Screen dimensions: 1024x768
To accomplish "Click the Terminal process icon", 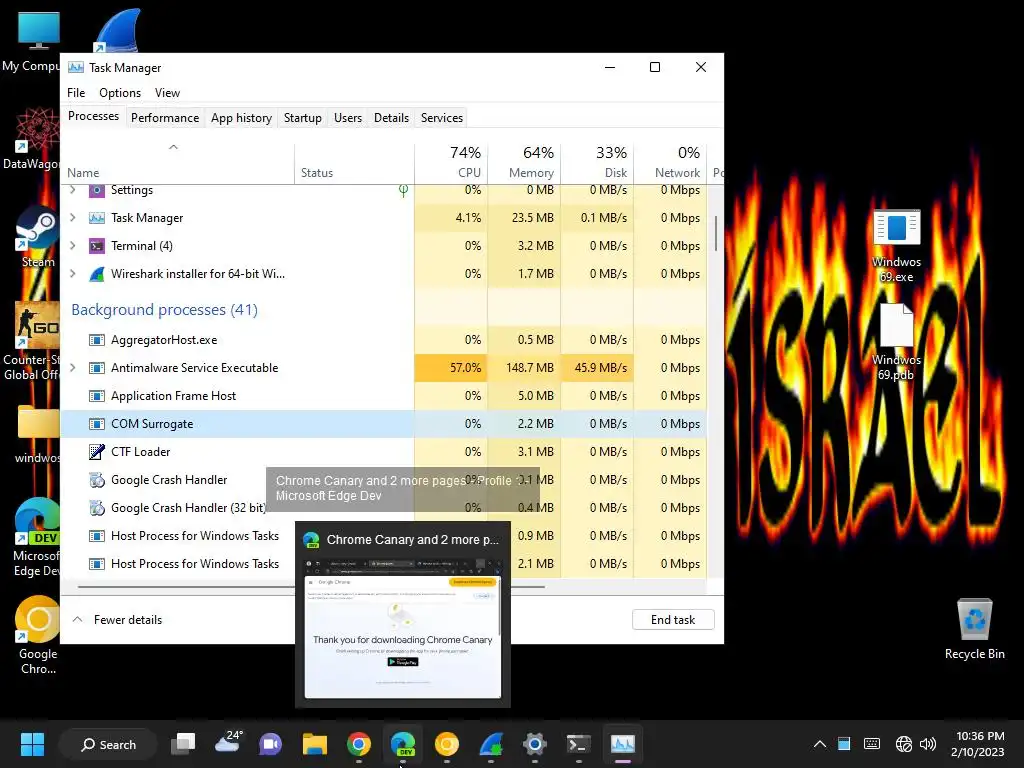I will click(x=97, y=246).
